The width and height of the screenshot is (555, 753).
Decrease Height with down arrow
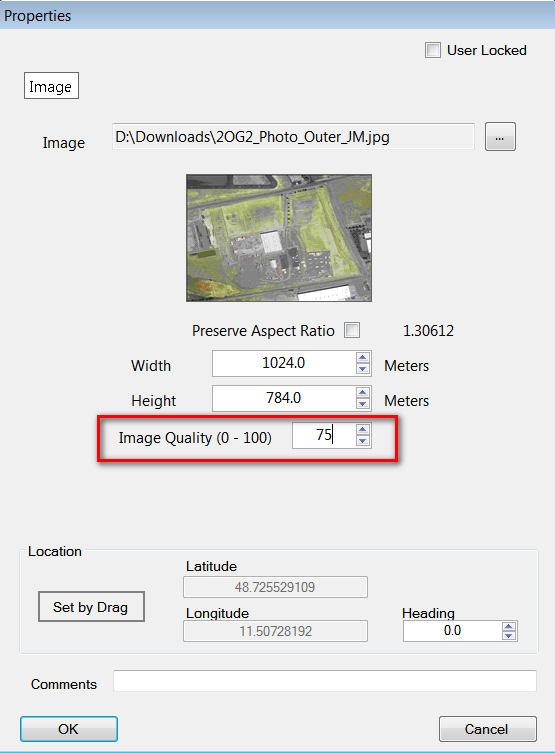[x=363, y=404]
